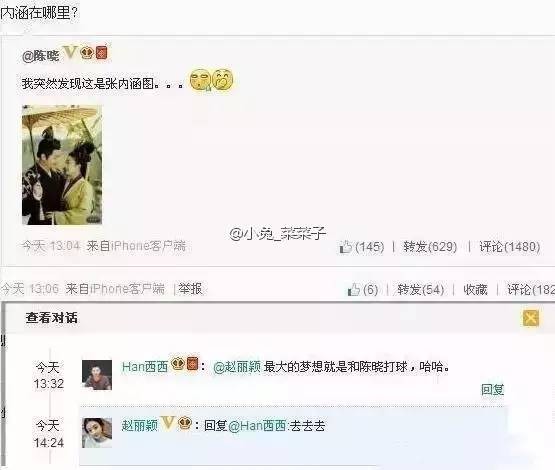This screenshot has width=555, height=470.
Task: Click the 举报 report link
Action: click(x=190, y=289)
